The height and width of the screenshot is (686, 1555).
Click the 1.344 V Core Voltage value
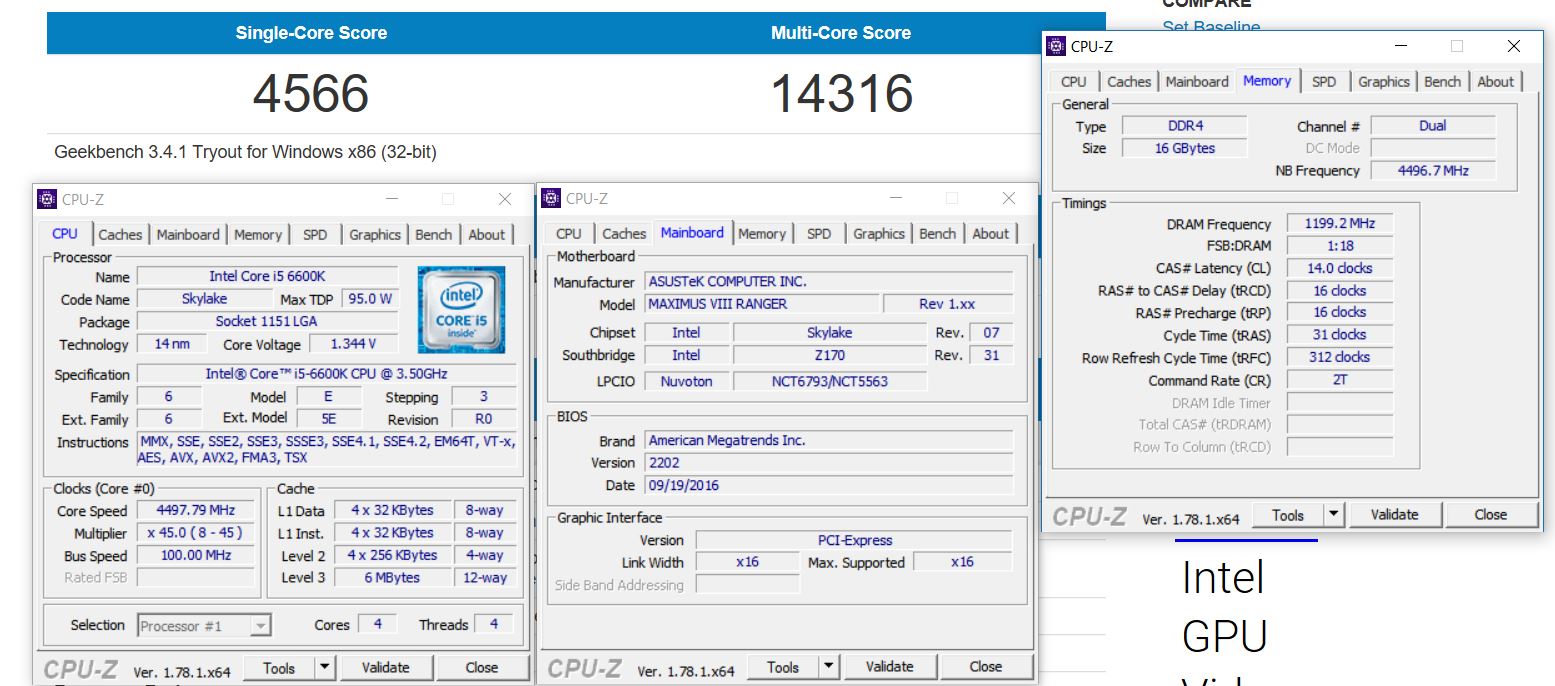353,344
